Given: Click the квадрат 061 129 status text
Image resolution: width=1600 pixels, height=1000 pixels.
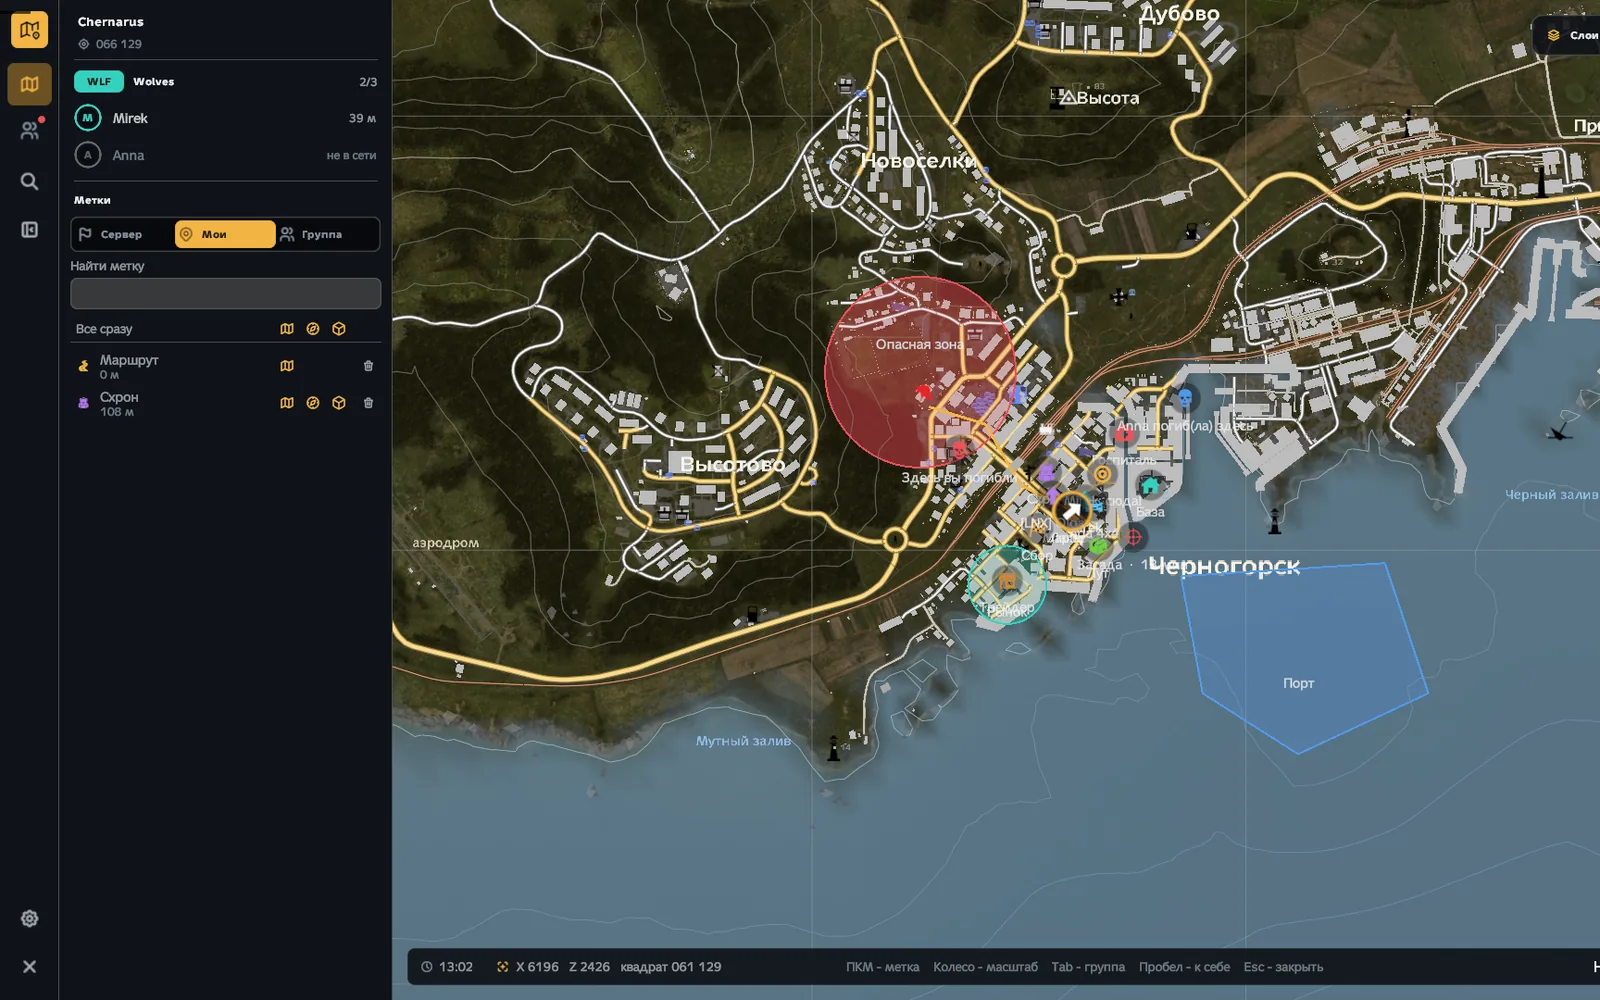Looking at the screenshot, I should tap(670, 967).
